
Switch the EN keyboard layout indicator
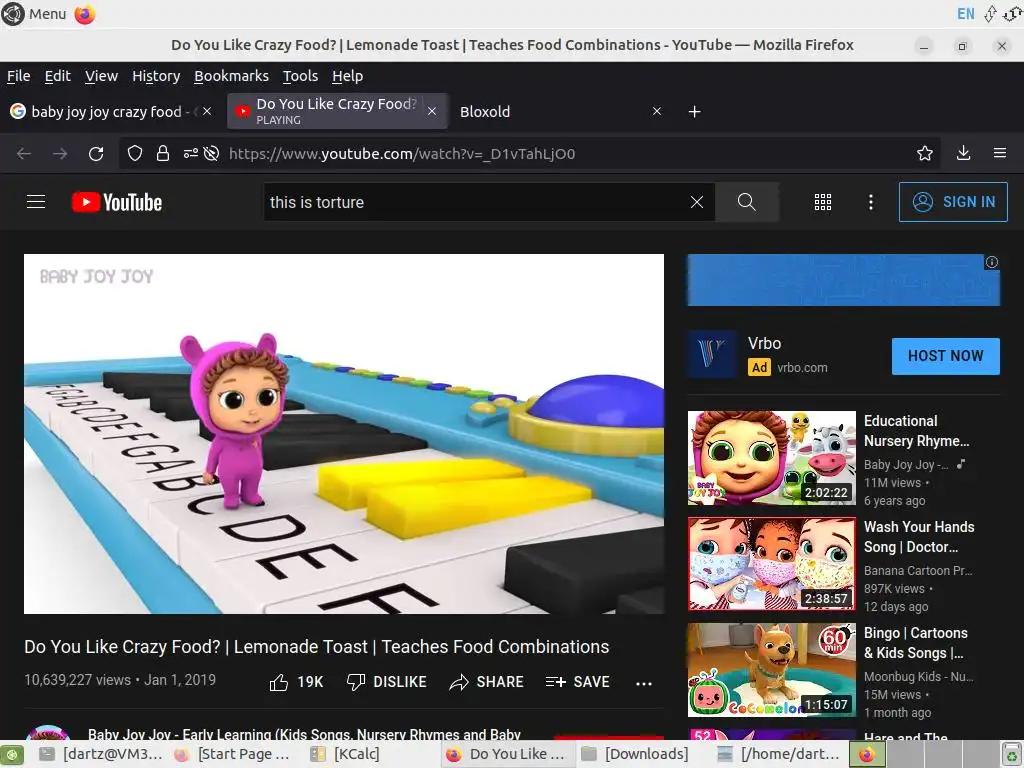coord(965,14)
